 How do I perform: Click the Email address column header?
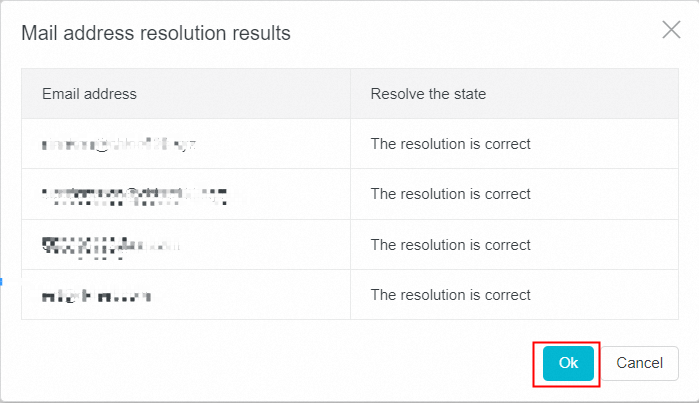click(x=89, y=94)
